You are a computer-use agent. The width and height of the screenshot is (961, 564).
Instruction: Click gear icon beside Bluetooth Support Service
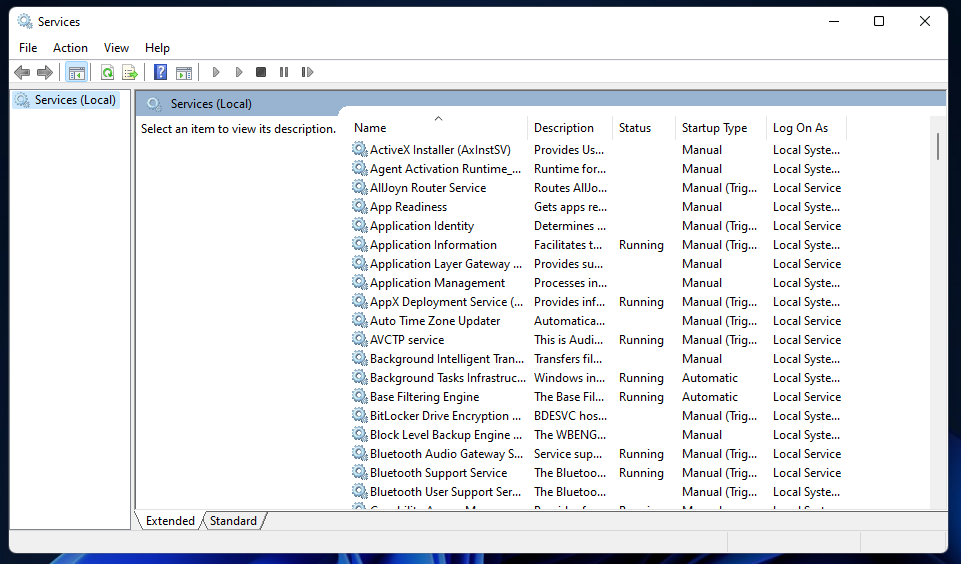click(360, 472)
